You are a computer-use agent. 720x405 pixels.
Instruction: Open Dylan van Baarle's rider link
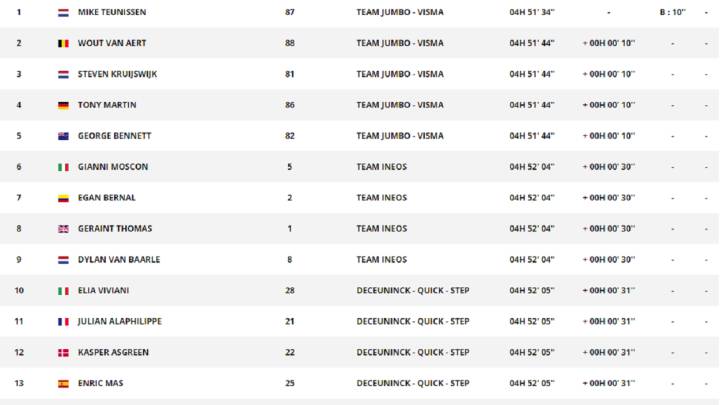pos(119,259)
